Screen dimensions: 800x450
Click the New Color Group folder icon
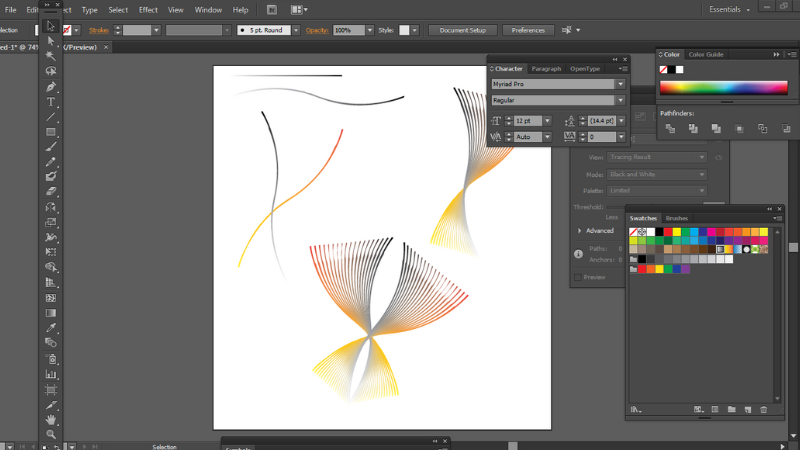coord(732,410)
